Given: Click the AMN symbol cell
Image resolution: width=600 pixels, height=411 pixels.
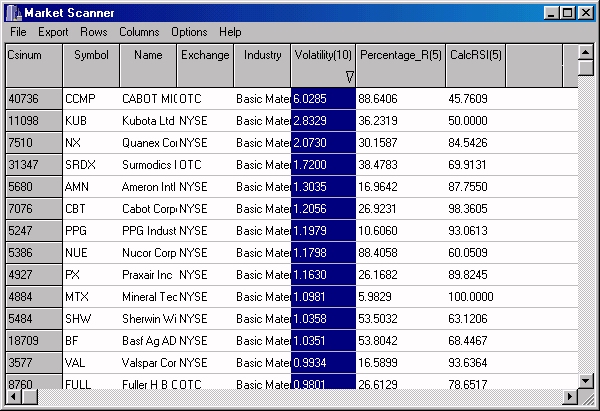Looking at the screenshot, I should pyautogui.click(x=91, y=187).
